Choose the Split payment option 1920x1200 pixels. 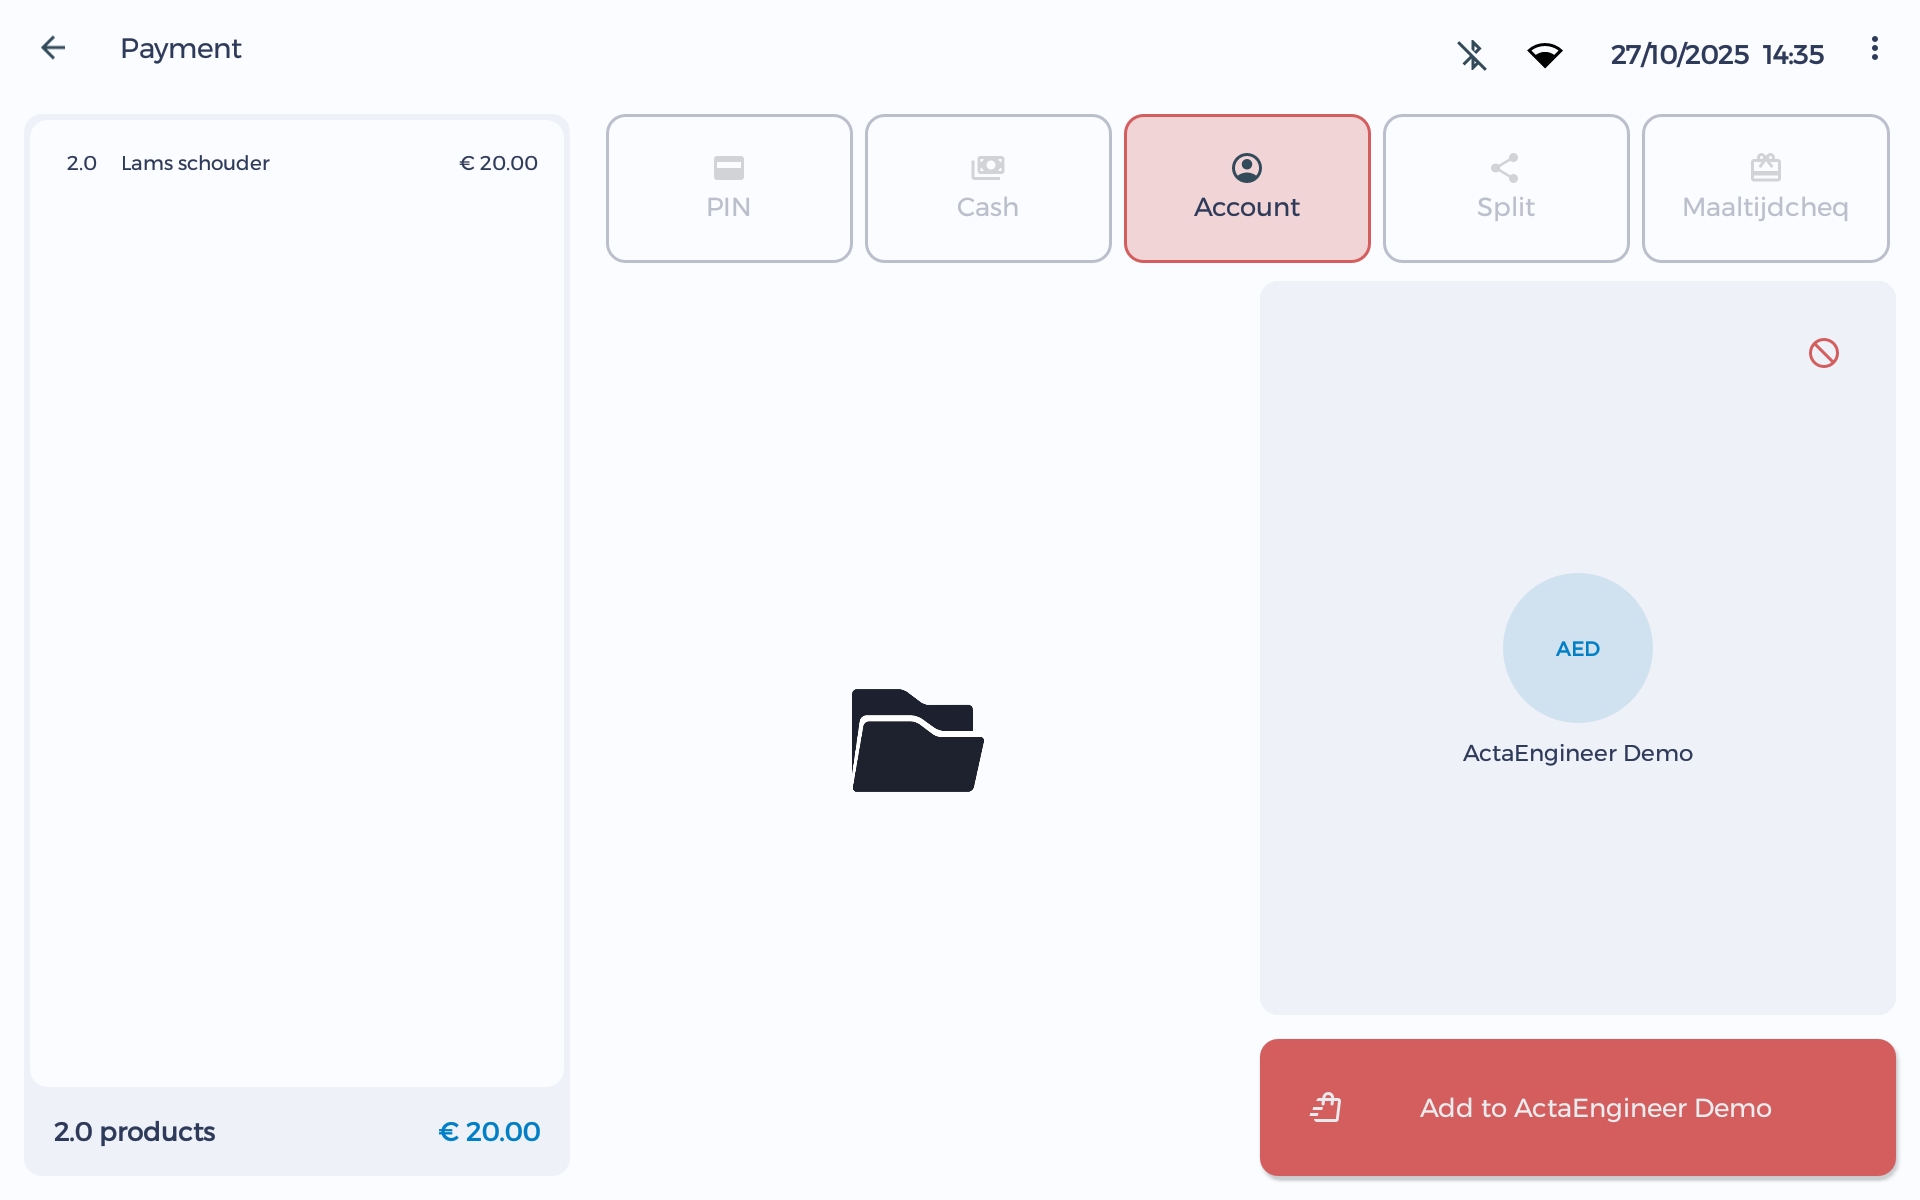(1506, 188)
